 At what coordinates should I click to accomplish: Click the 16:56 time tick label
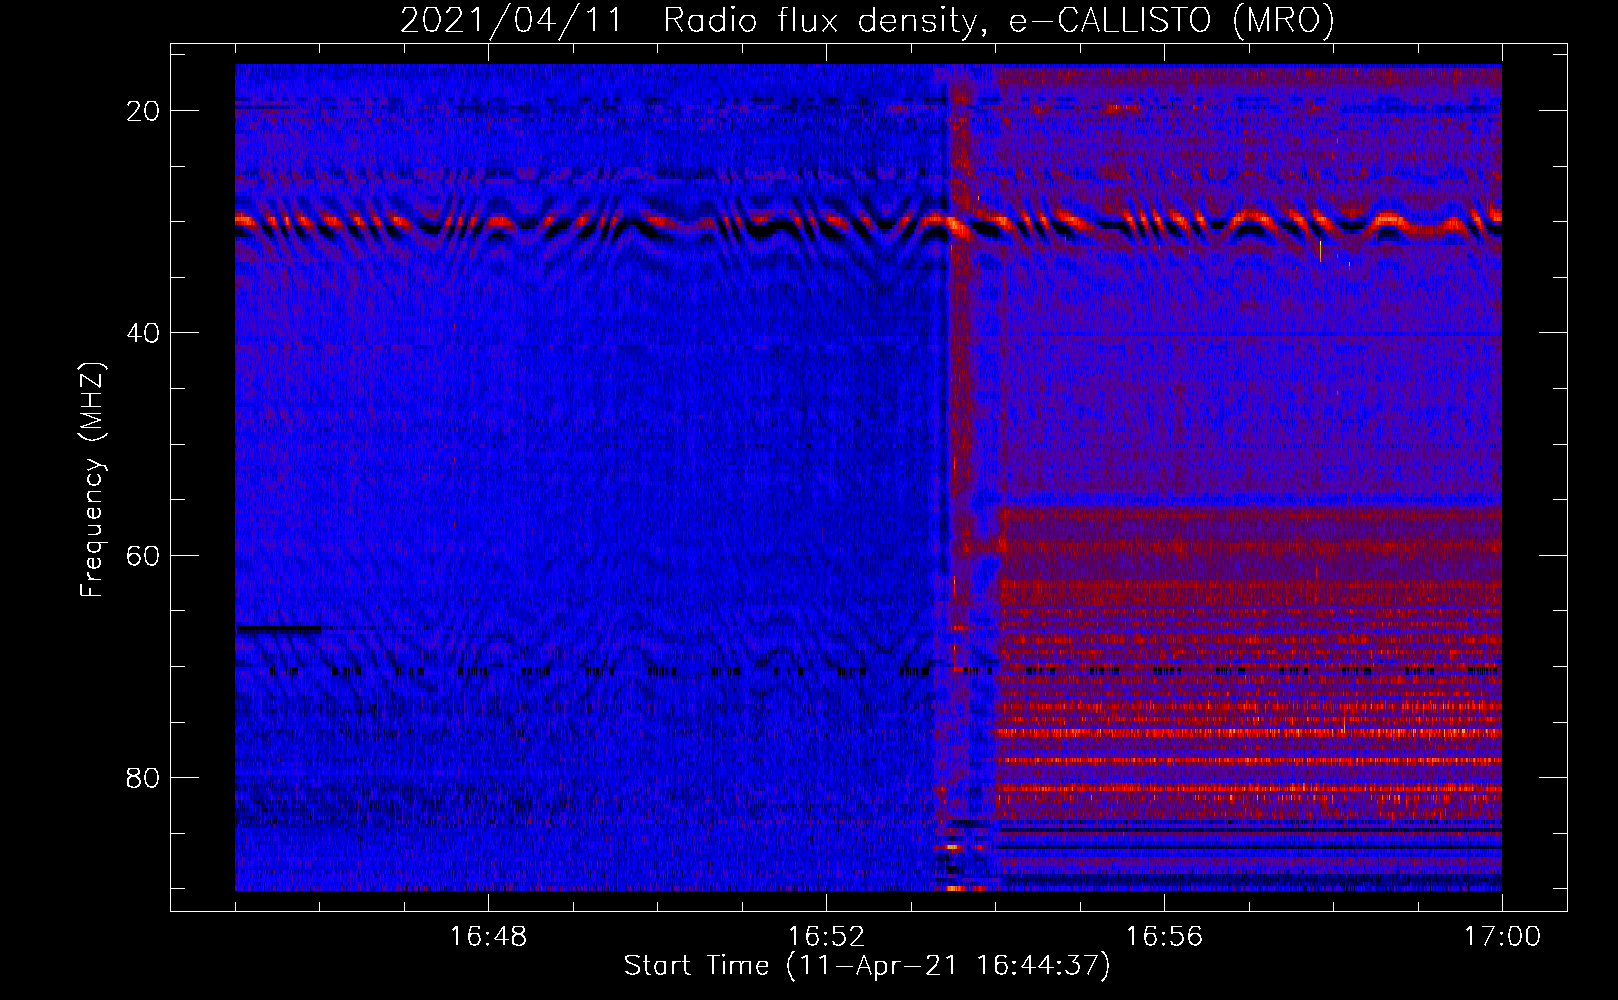click(x=1164, y=937)
